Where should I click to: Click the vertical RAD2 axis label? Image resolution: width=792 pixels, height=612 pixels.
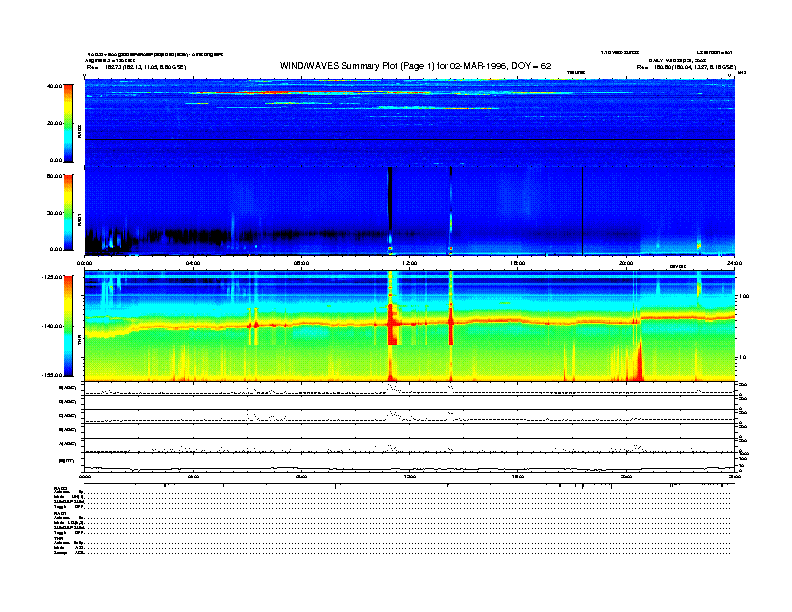[x=79, y=131]
